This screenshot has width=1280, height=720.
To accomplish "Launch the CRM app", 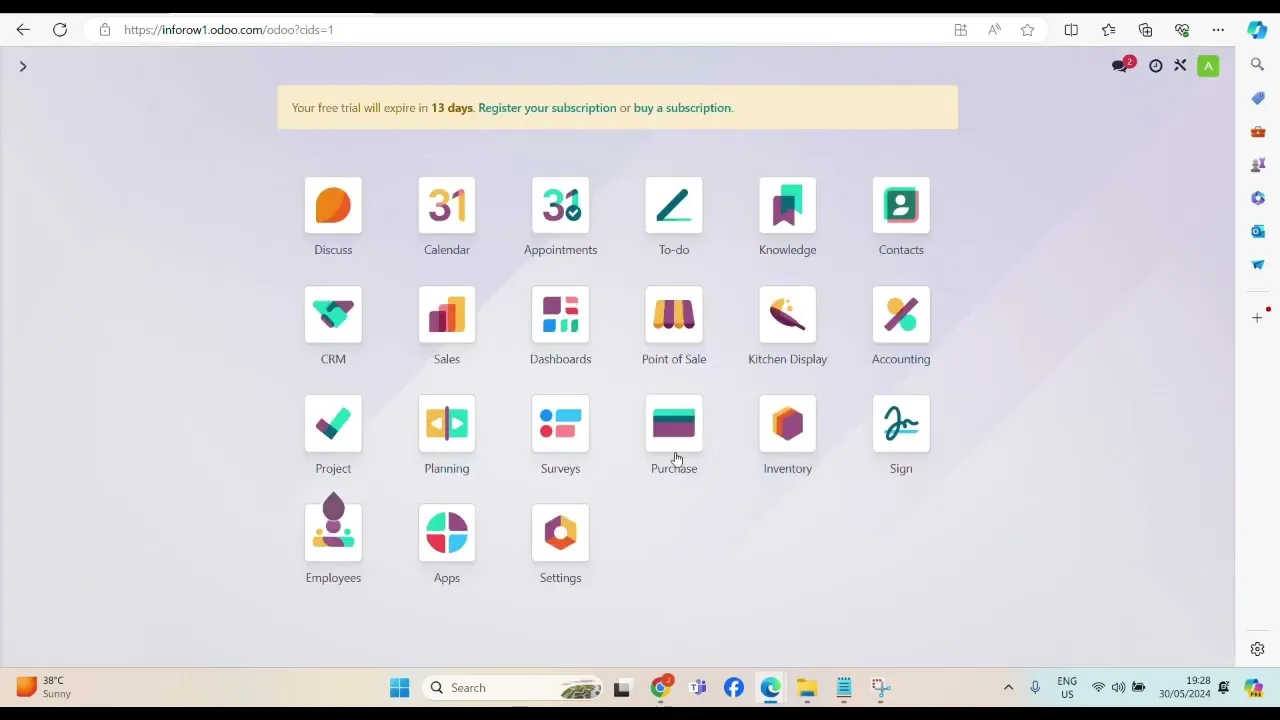I will pos(333,315).
